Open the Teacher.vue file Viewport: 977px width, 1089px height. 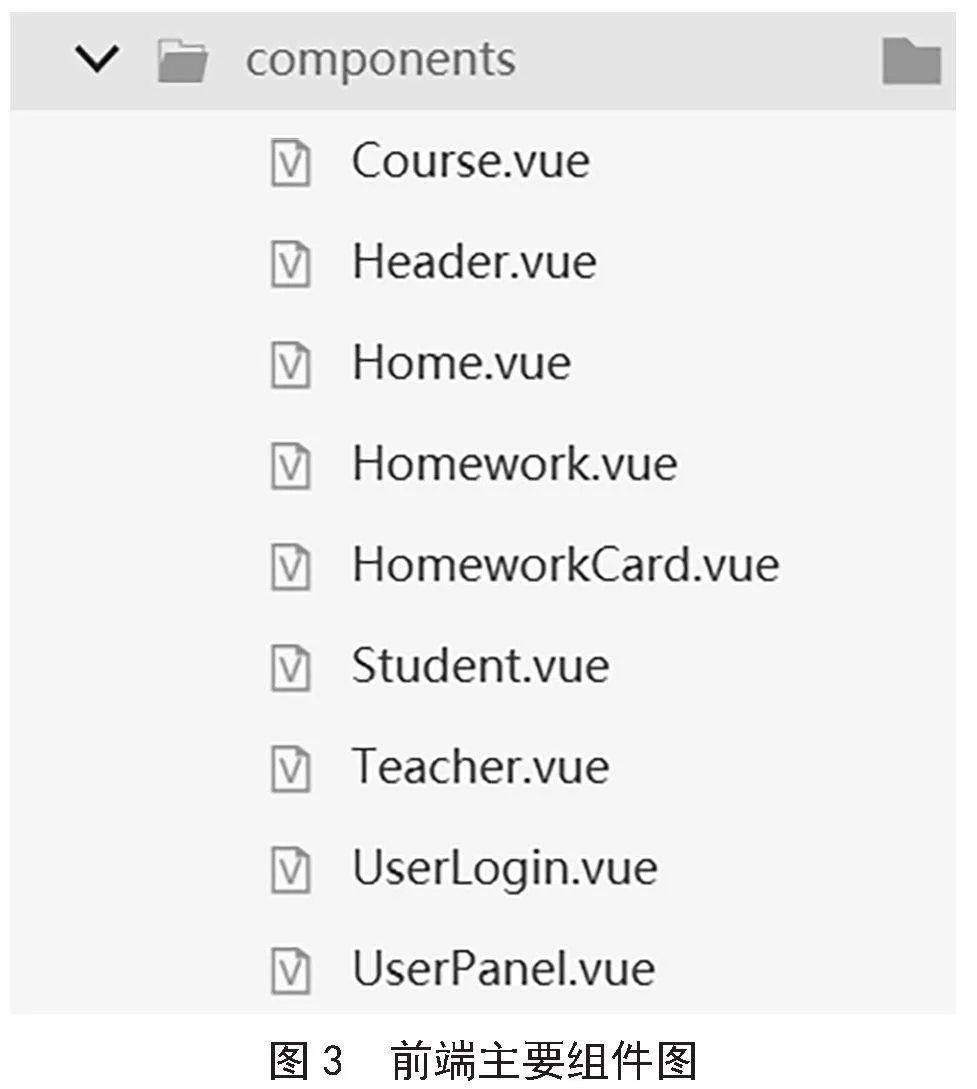click(481, 767)
